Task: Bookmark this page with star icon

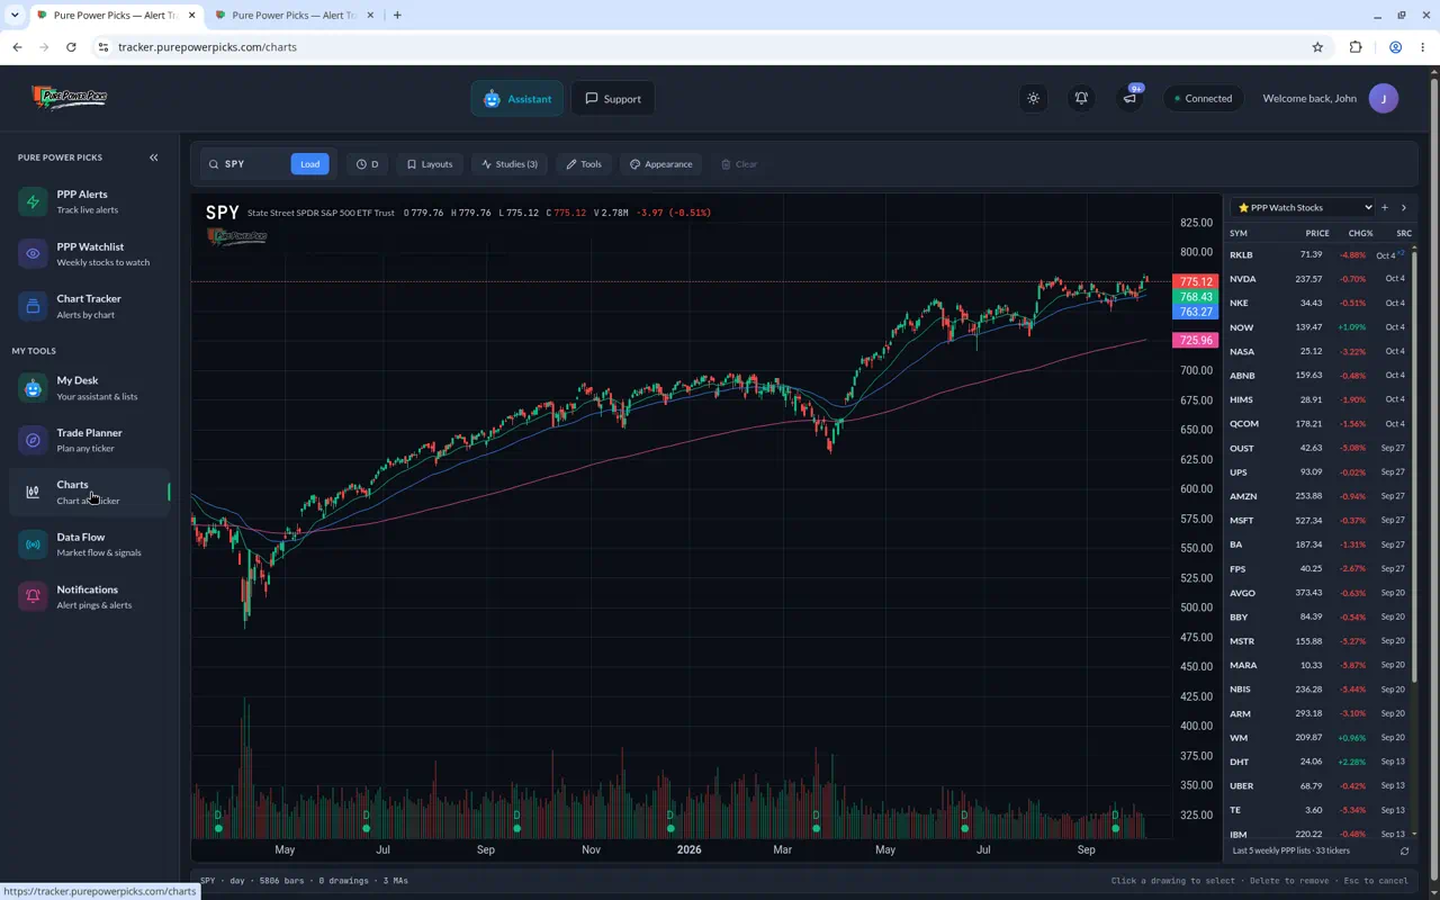Action: coord(1318,47)
